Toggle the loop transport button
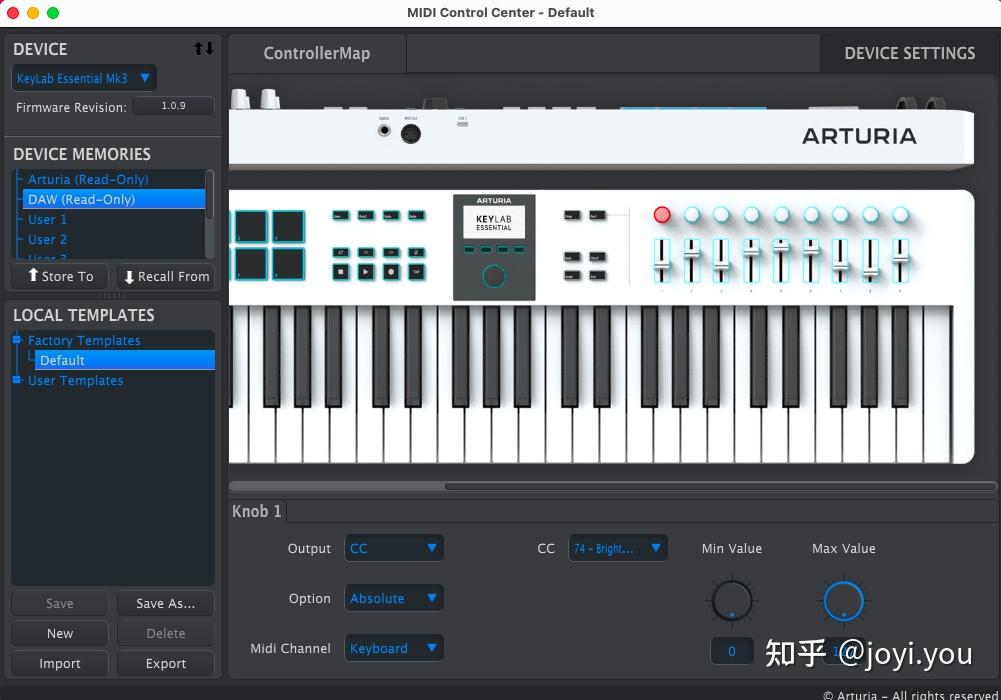 click(x=340, y=251)
